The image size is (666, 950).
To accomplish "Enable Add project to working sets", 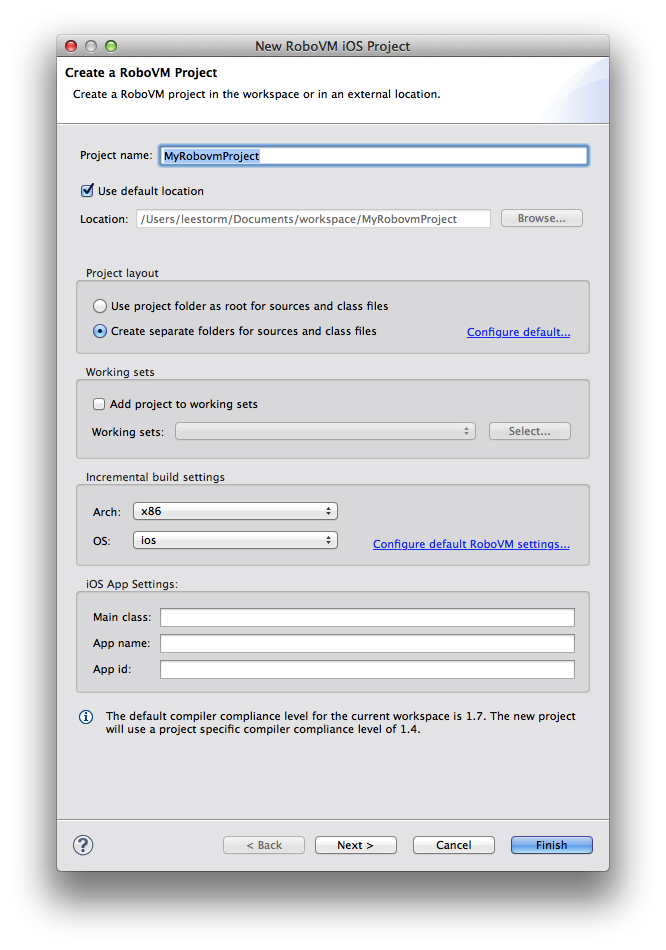I will [99, 404].
